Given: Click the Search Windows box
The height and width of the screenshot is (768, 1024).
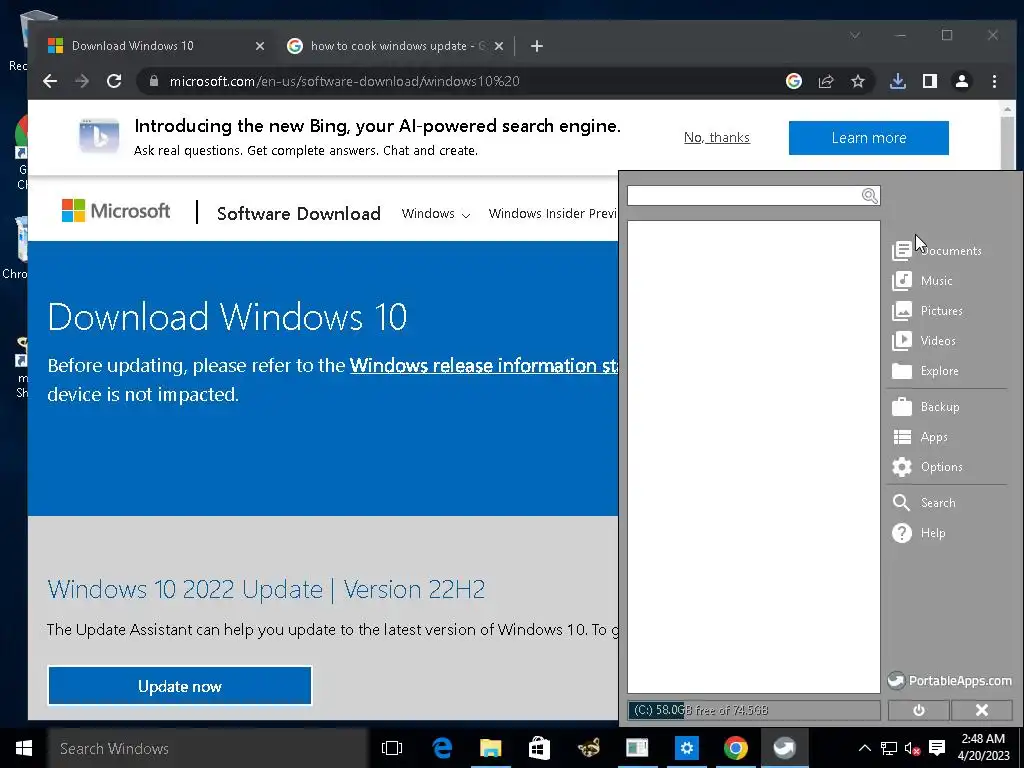Looking at the screenshot, I should click(208, 748).
